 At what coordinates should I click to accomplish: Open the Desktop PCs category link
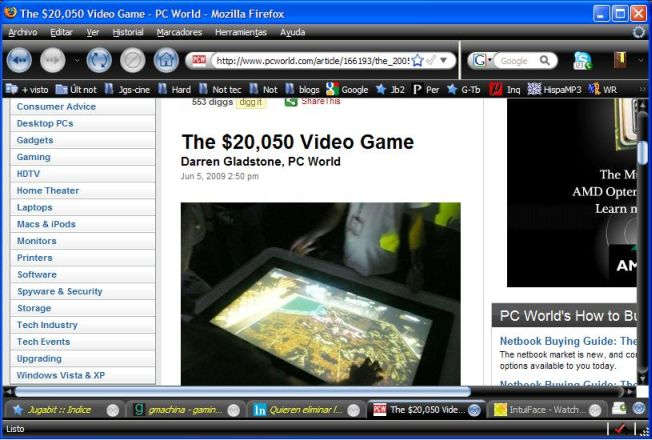tap(45, 124)
